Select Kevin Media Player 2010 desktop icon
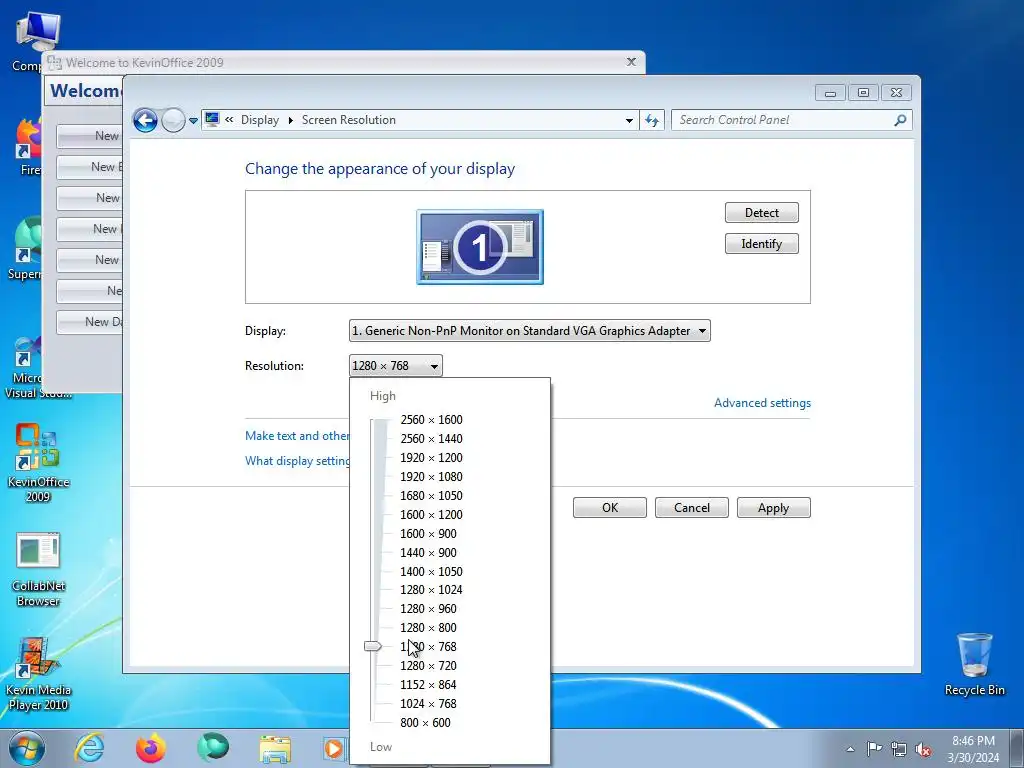Viewport: 1024px width, 768px height. pos(38,675)
